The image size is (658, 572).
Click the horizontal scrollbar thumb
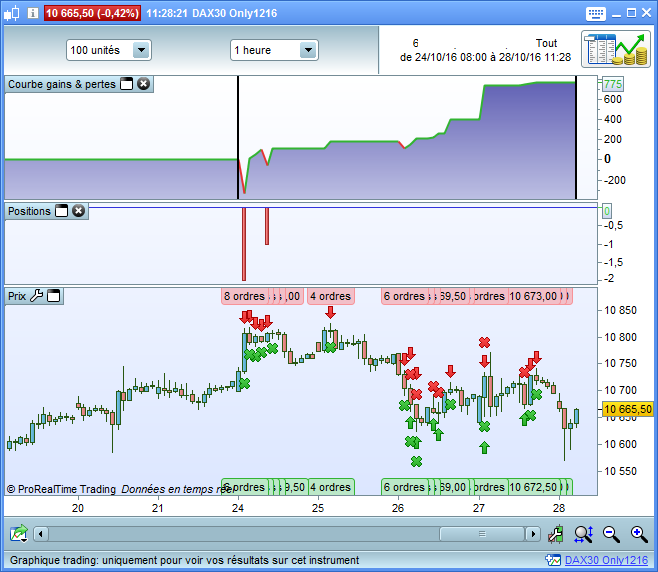click(482, 534)
